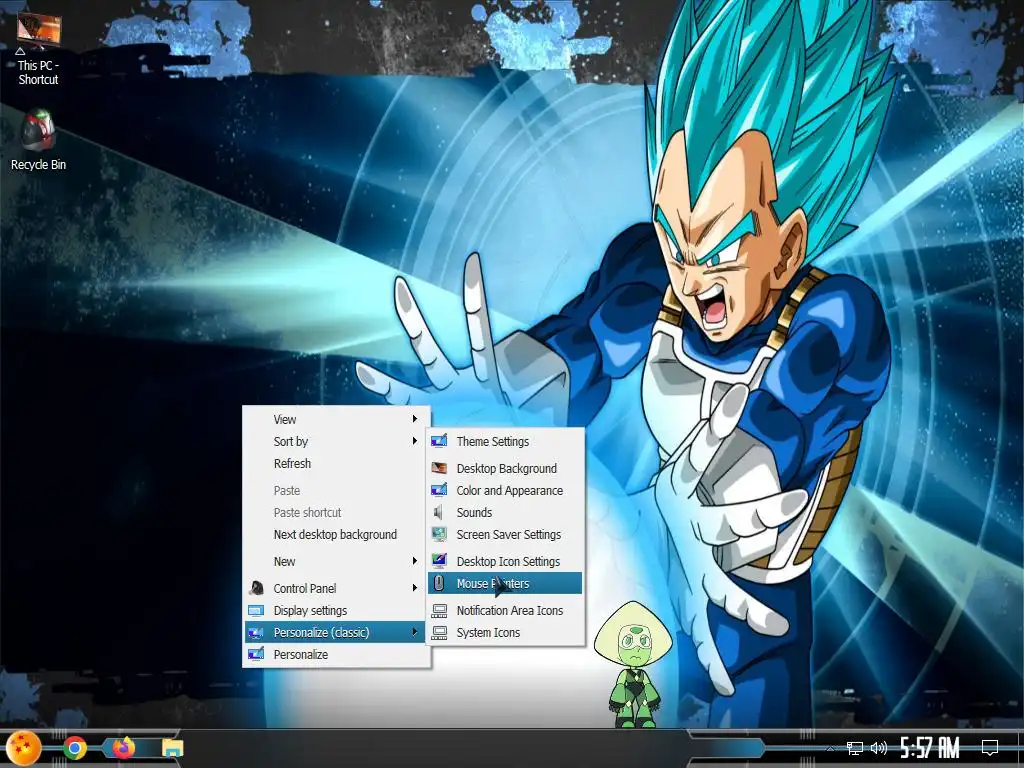Screen dimensions: 1024x768
Task: Open Desktop Background settings
Action: (x=505, y=468)
